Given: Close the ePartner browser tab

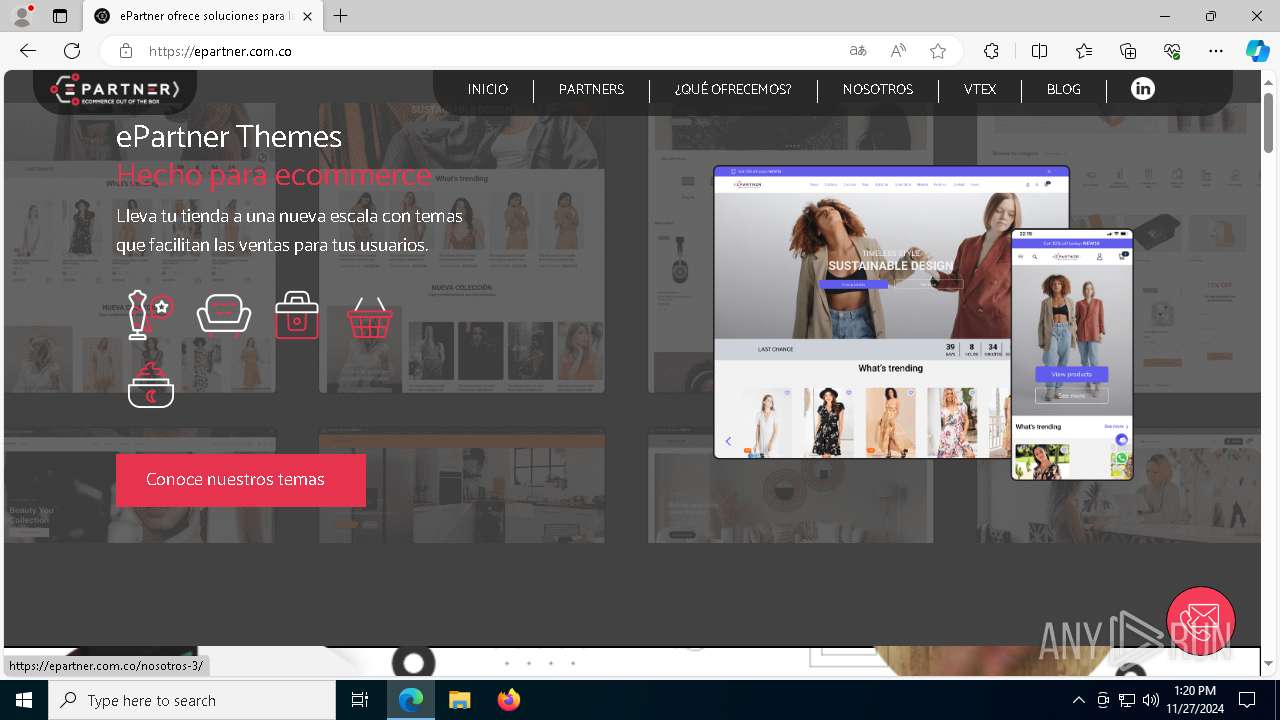Looking at the screenshot, I should [x=307, y=16].
